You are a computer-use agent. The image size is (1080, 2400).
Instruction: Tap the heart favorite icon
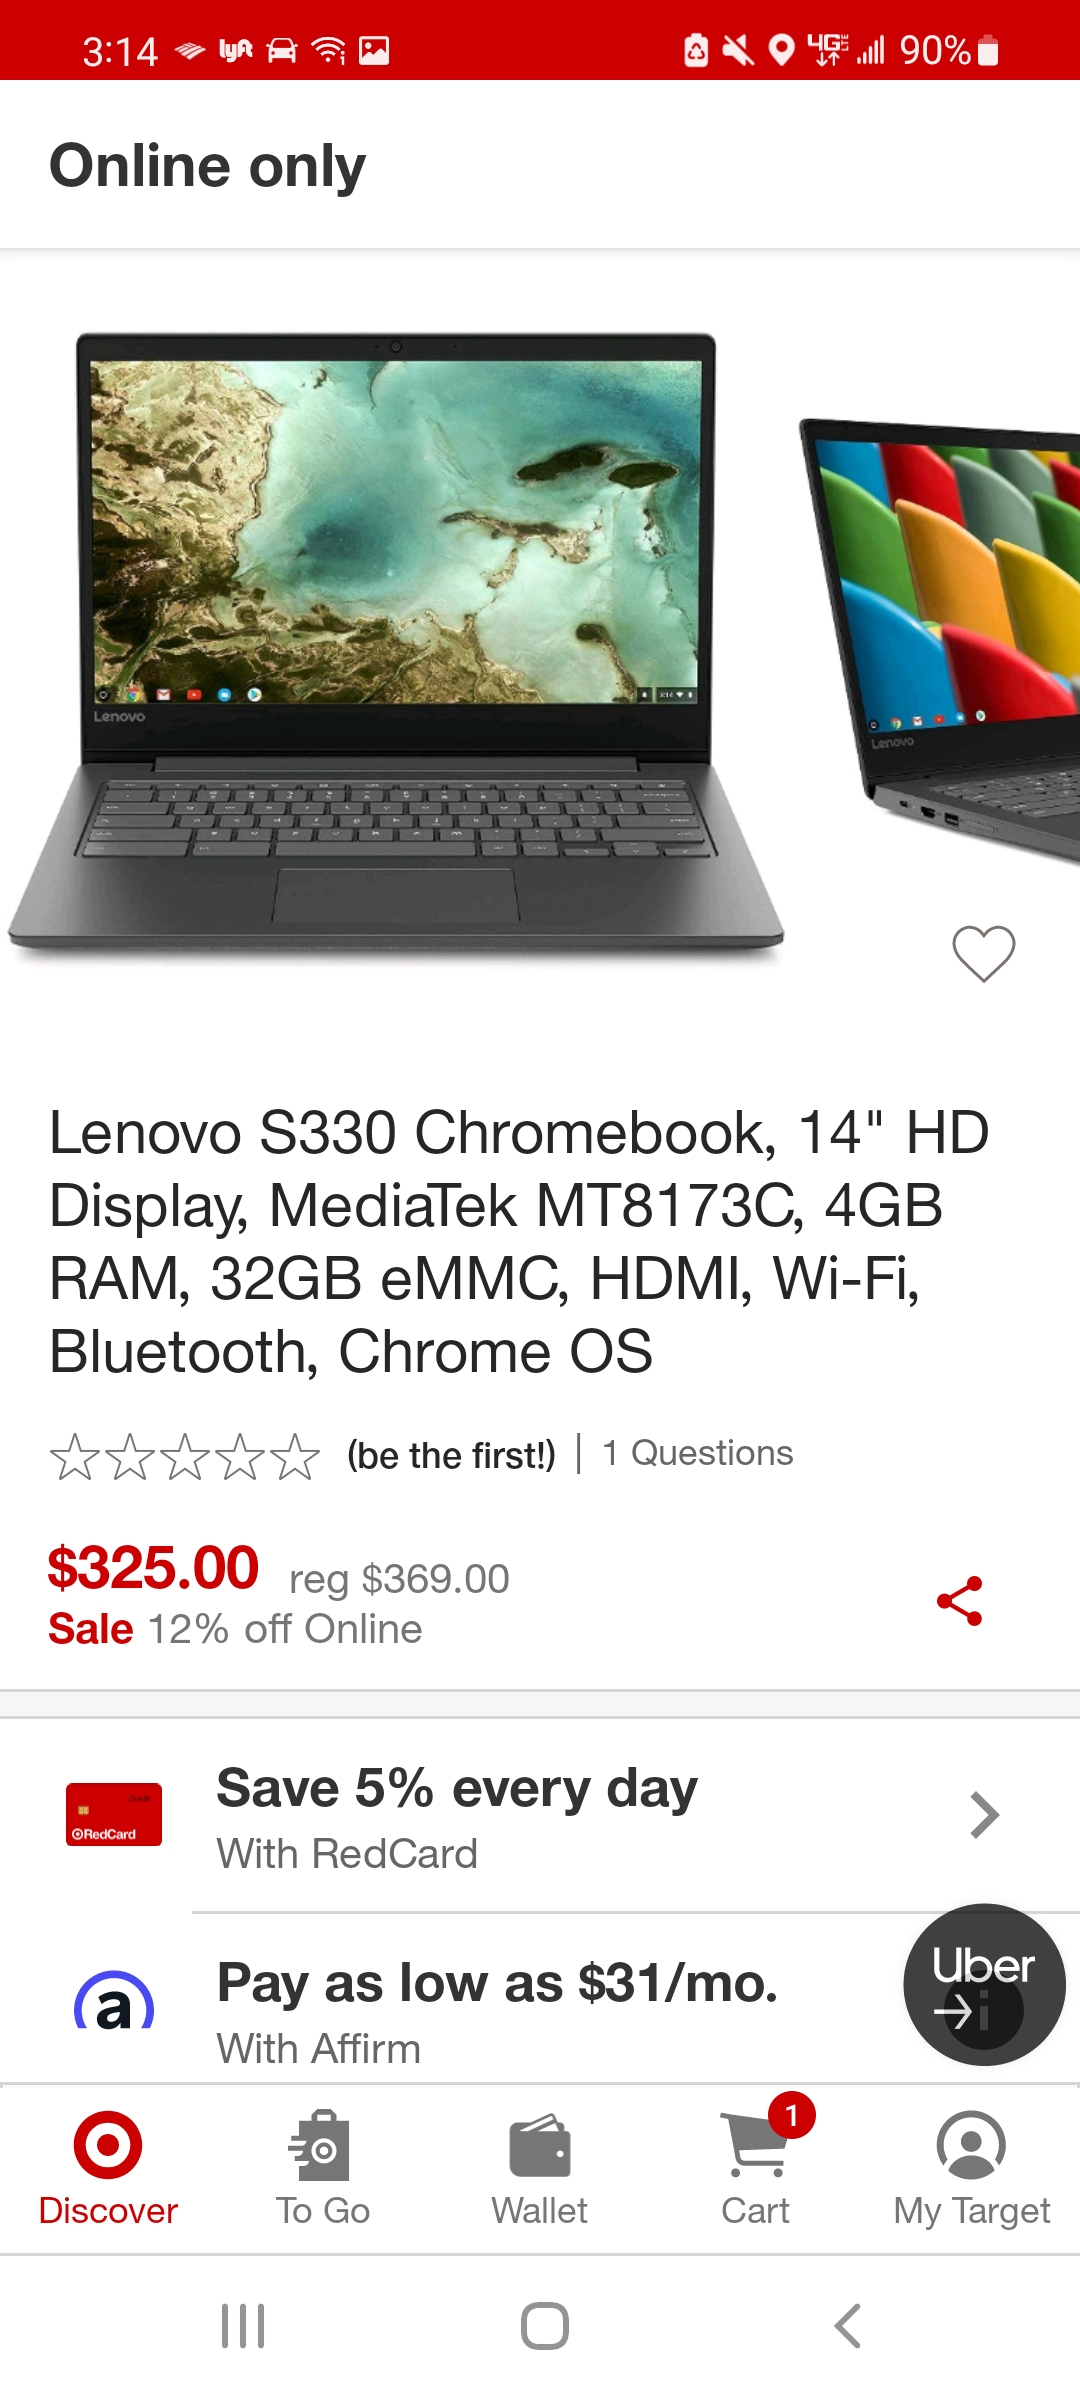pos(984,953)
